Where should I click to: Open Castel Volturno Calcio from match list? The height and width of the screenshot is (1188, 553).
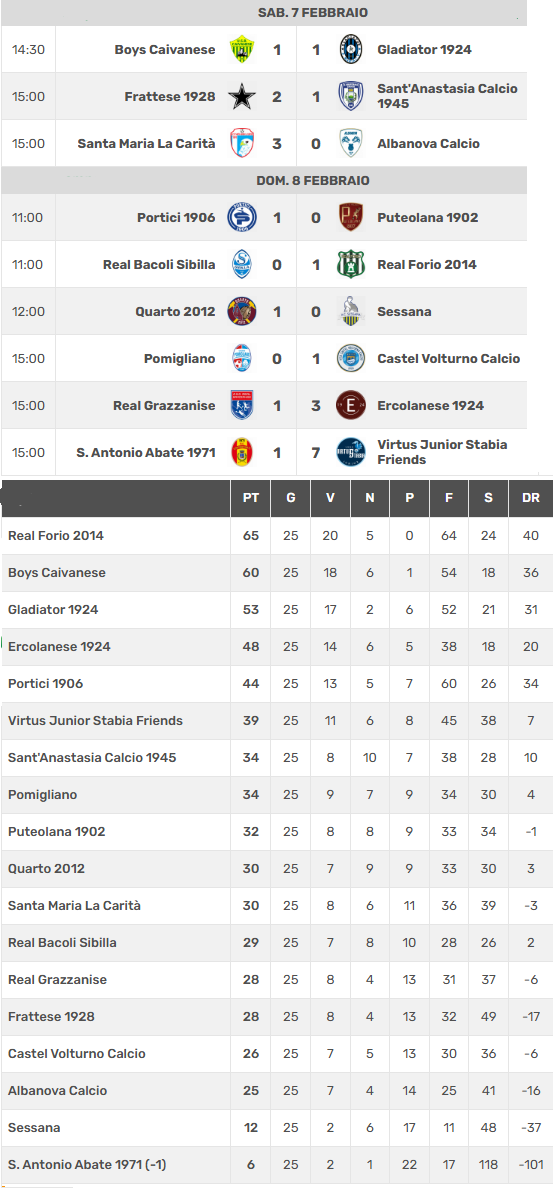[x=448, y=358]
